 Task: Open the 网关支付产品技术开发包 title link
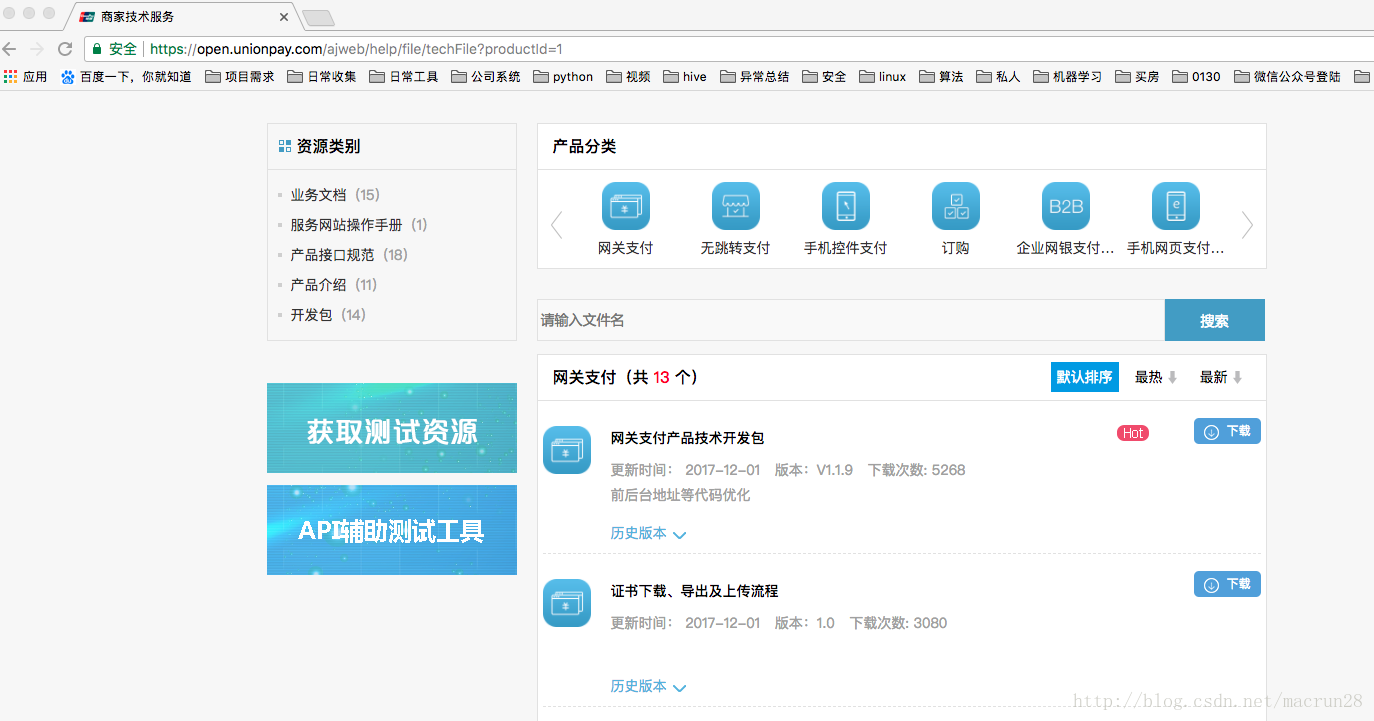[688, 438]
